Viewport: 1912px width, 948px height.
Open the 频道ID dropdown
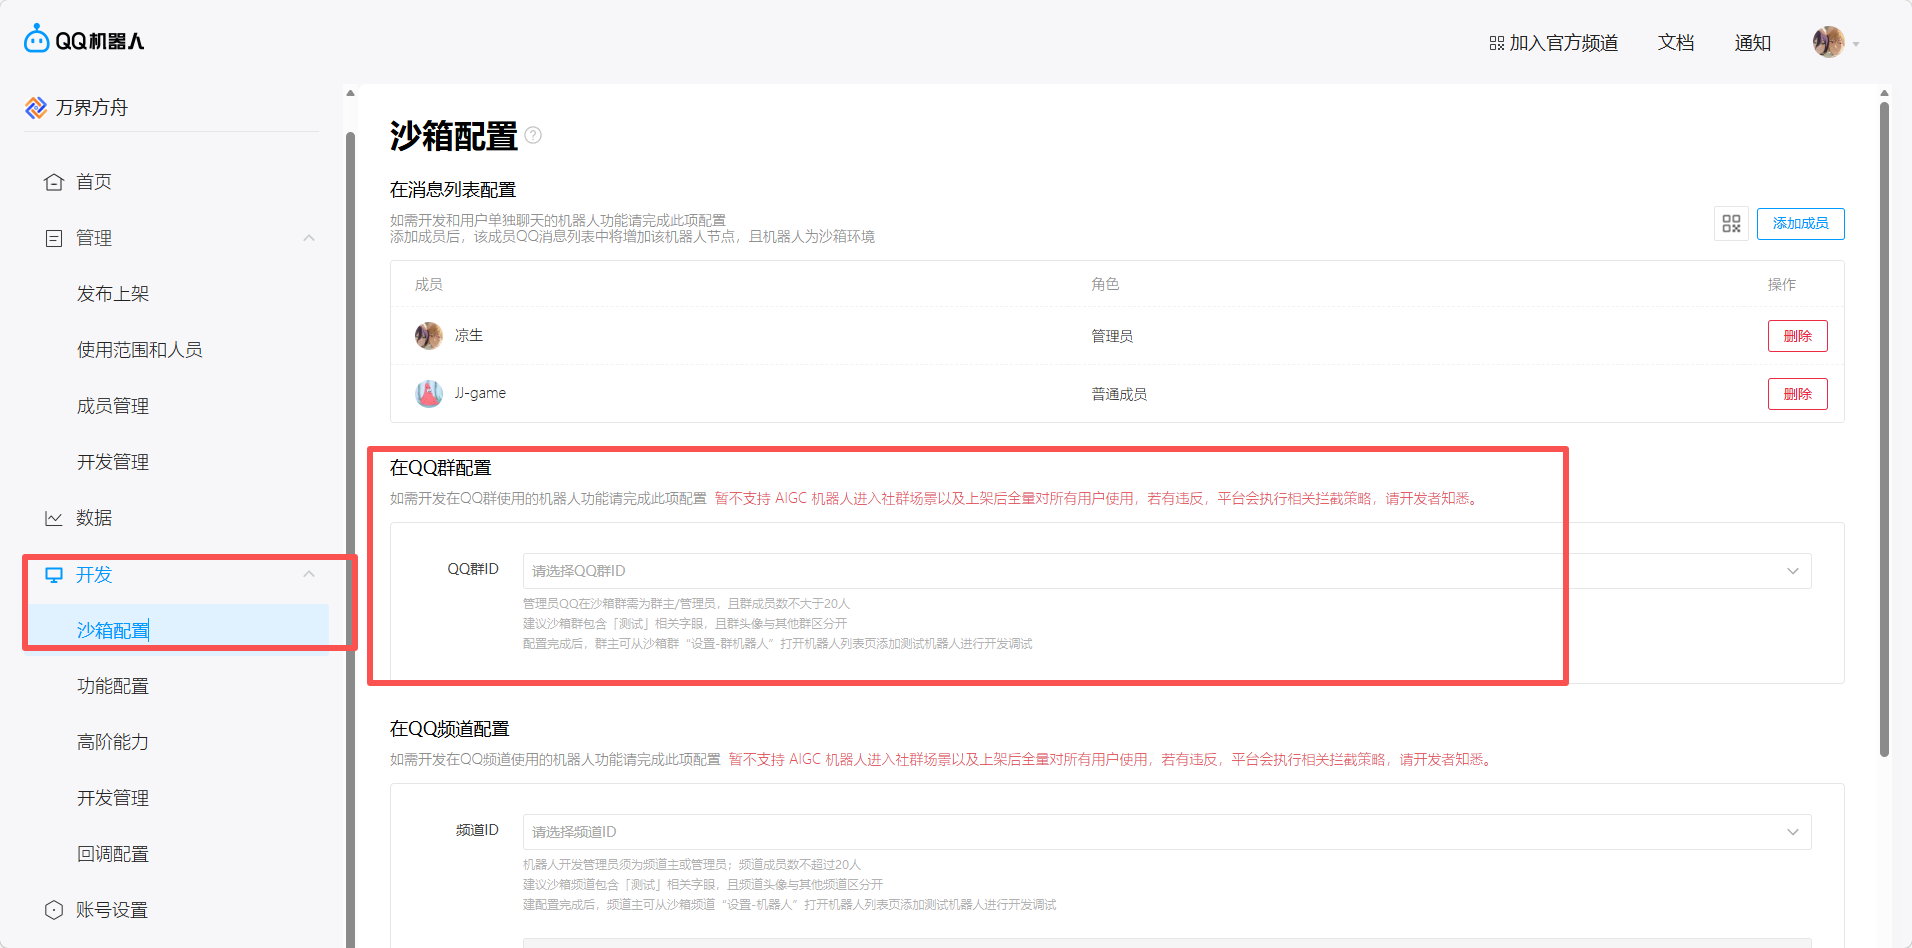(1166, 832)
